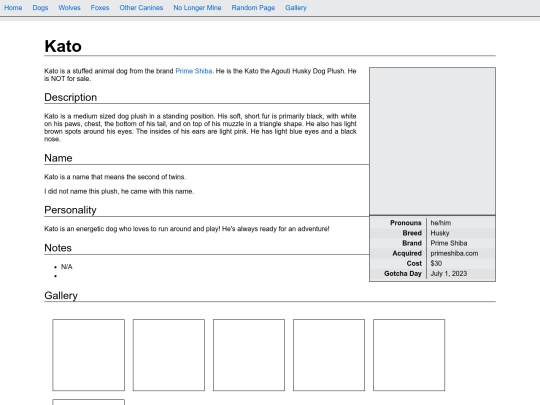The image size is (540, 405).
Task: Click the 'Cost' row label
Action: pyautogui.click(x=414, y=263)
